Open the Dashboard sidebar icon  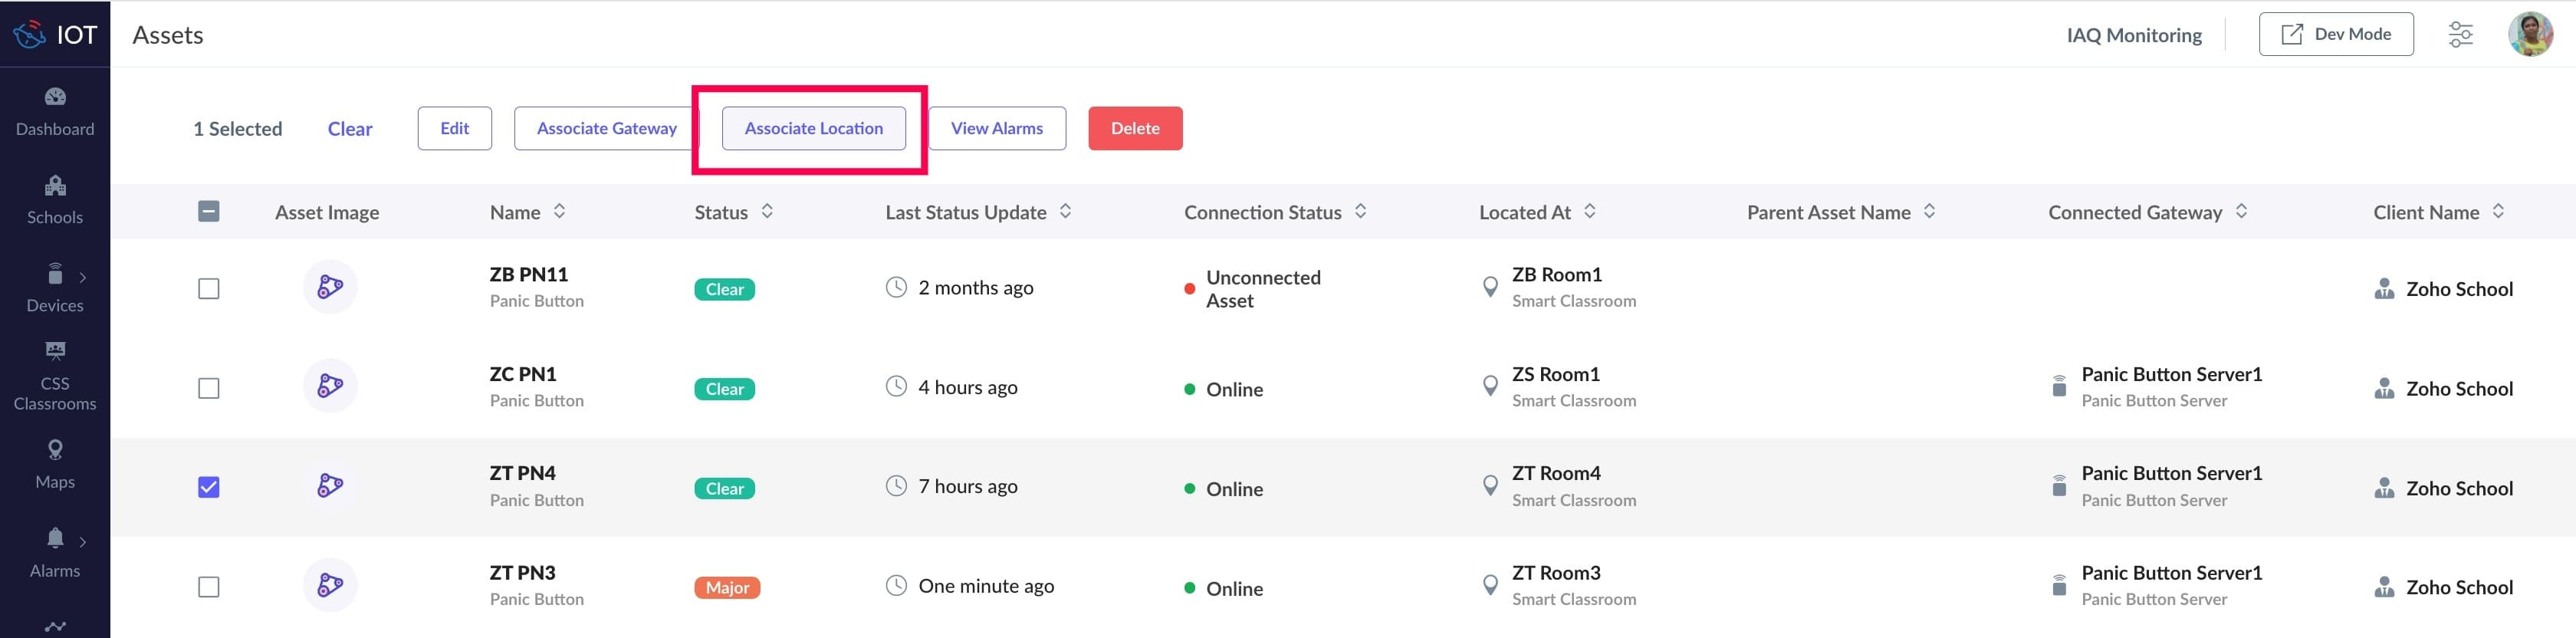(55, 97)
